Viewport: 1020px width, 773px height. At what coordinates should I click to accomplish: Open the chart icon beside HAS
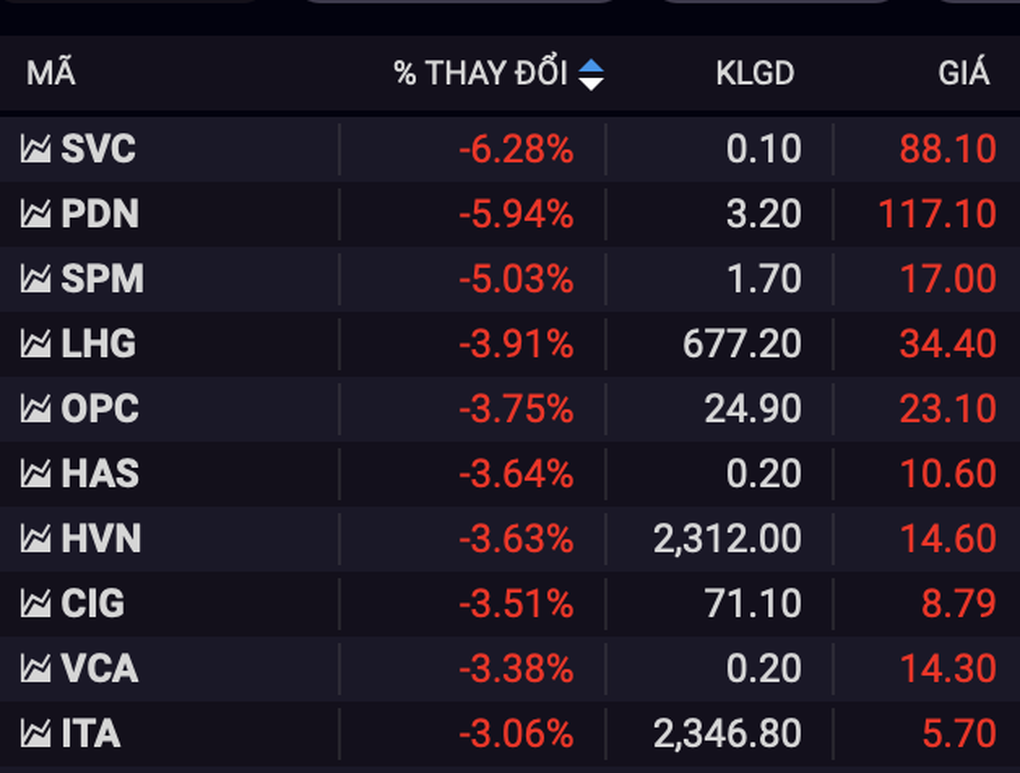pyautogui.click(x=35, y=474)
